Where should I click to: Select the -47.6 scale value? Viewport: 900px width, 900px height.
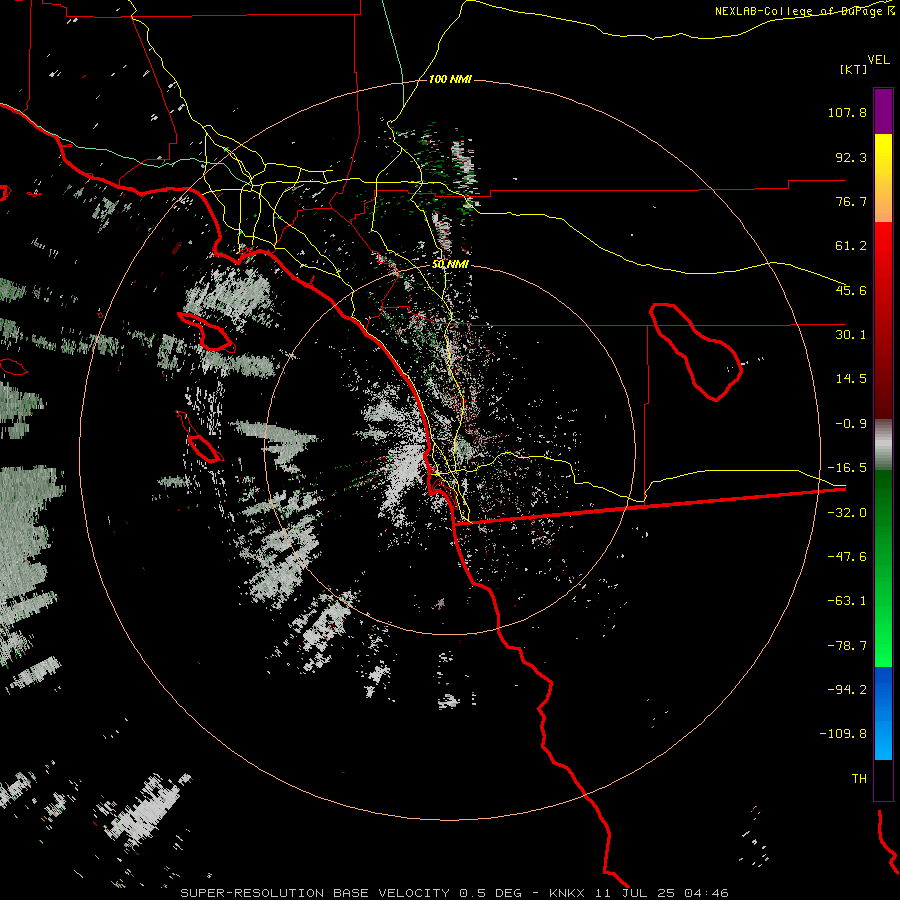tap(847, 557)
